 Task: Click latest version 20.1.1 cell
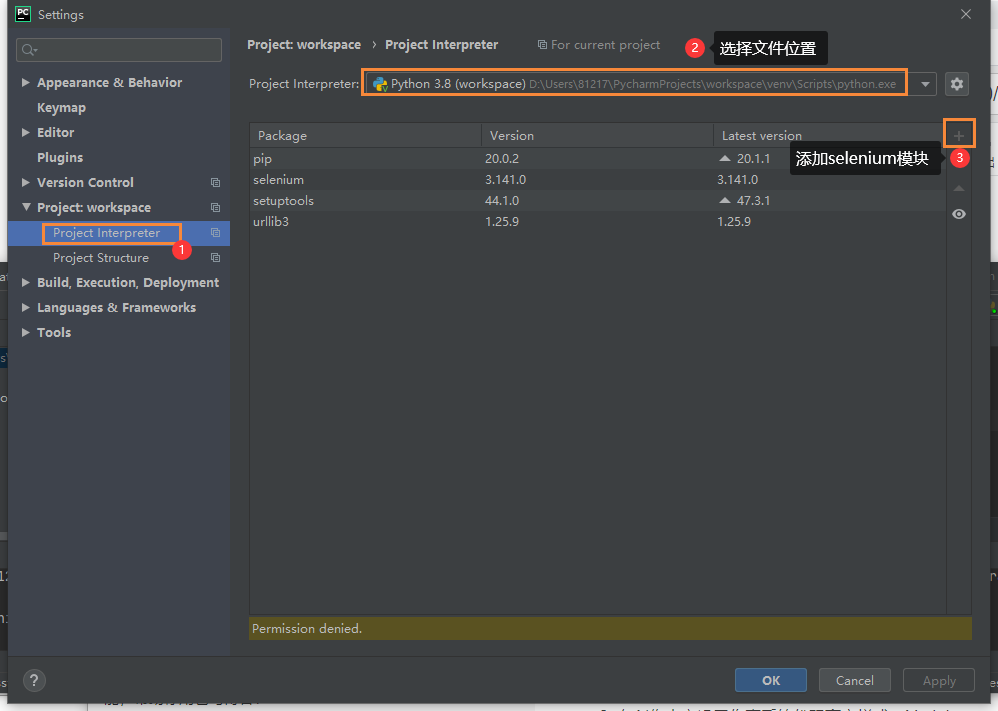(753, 158)
